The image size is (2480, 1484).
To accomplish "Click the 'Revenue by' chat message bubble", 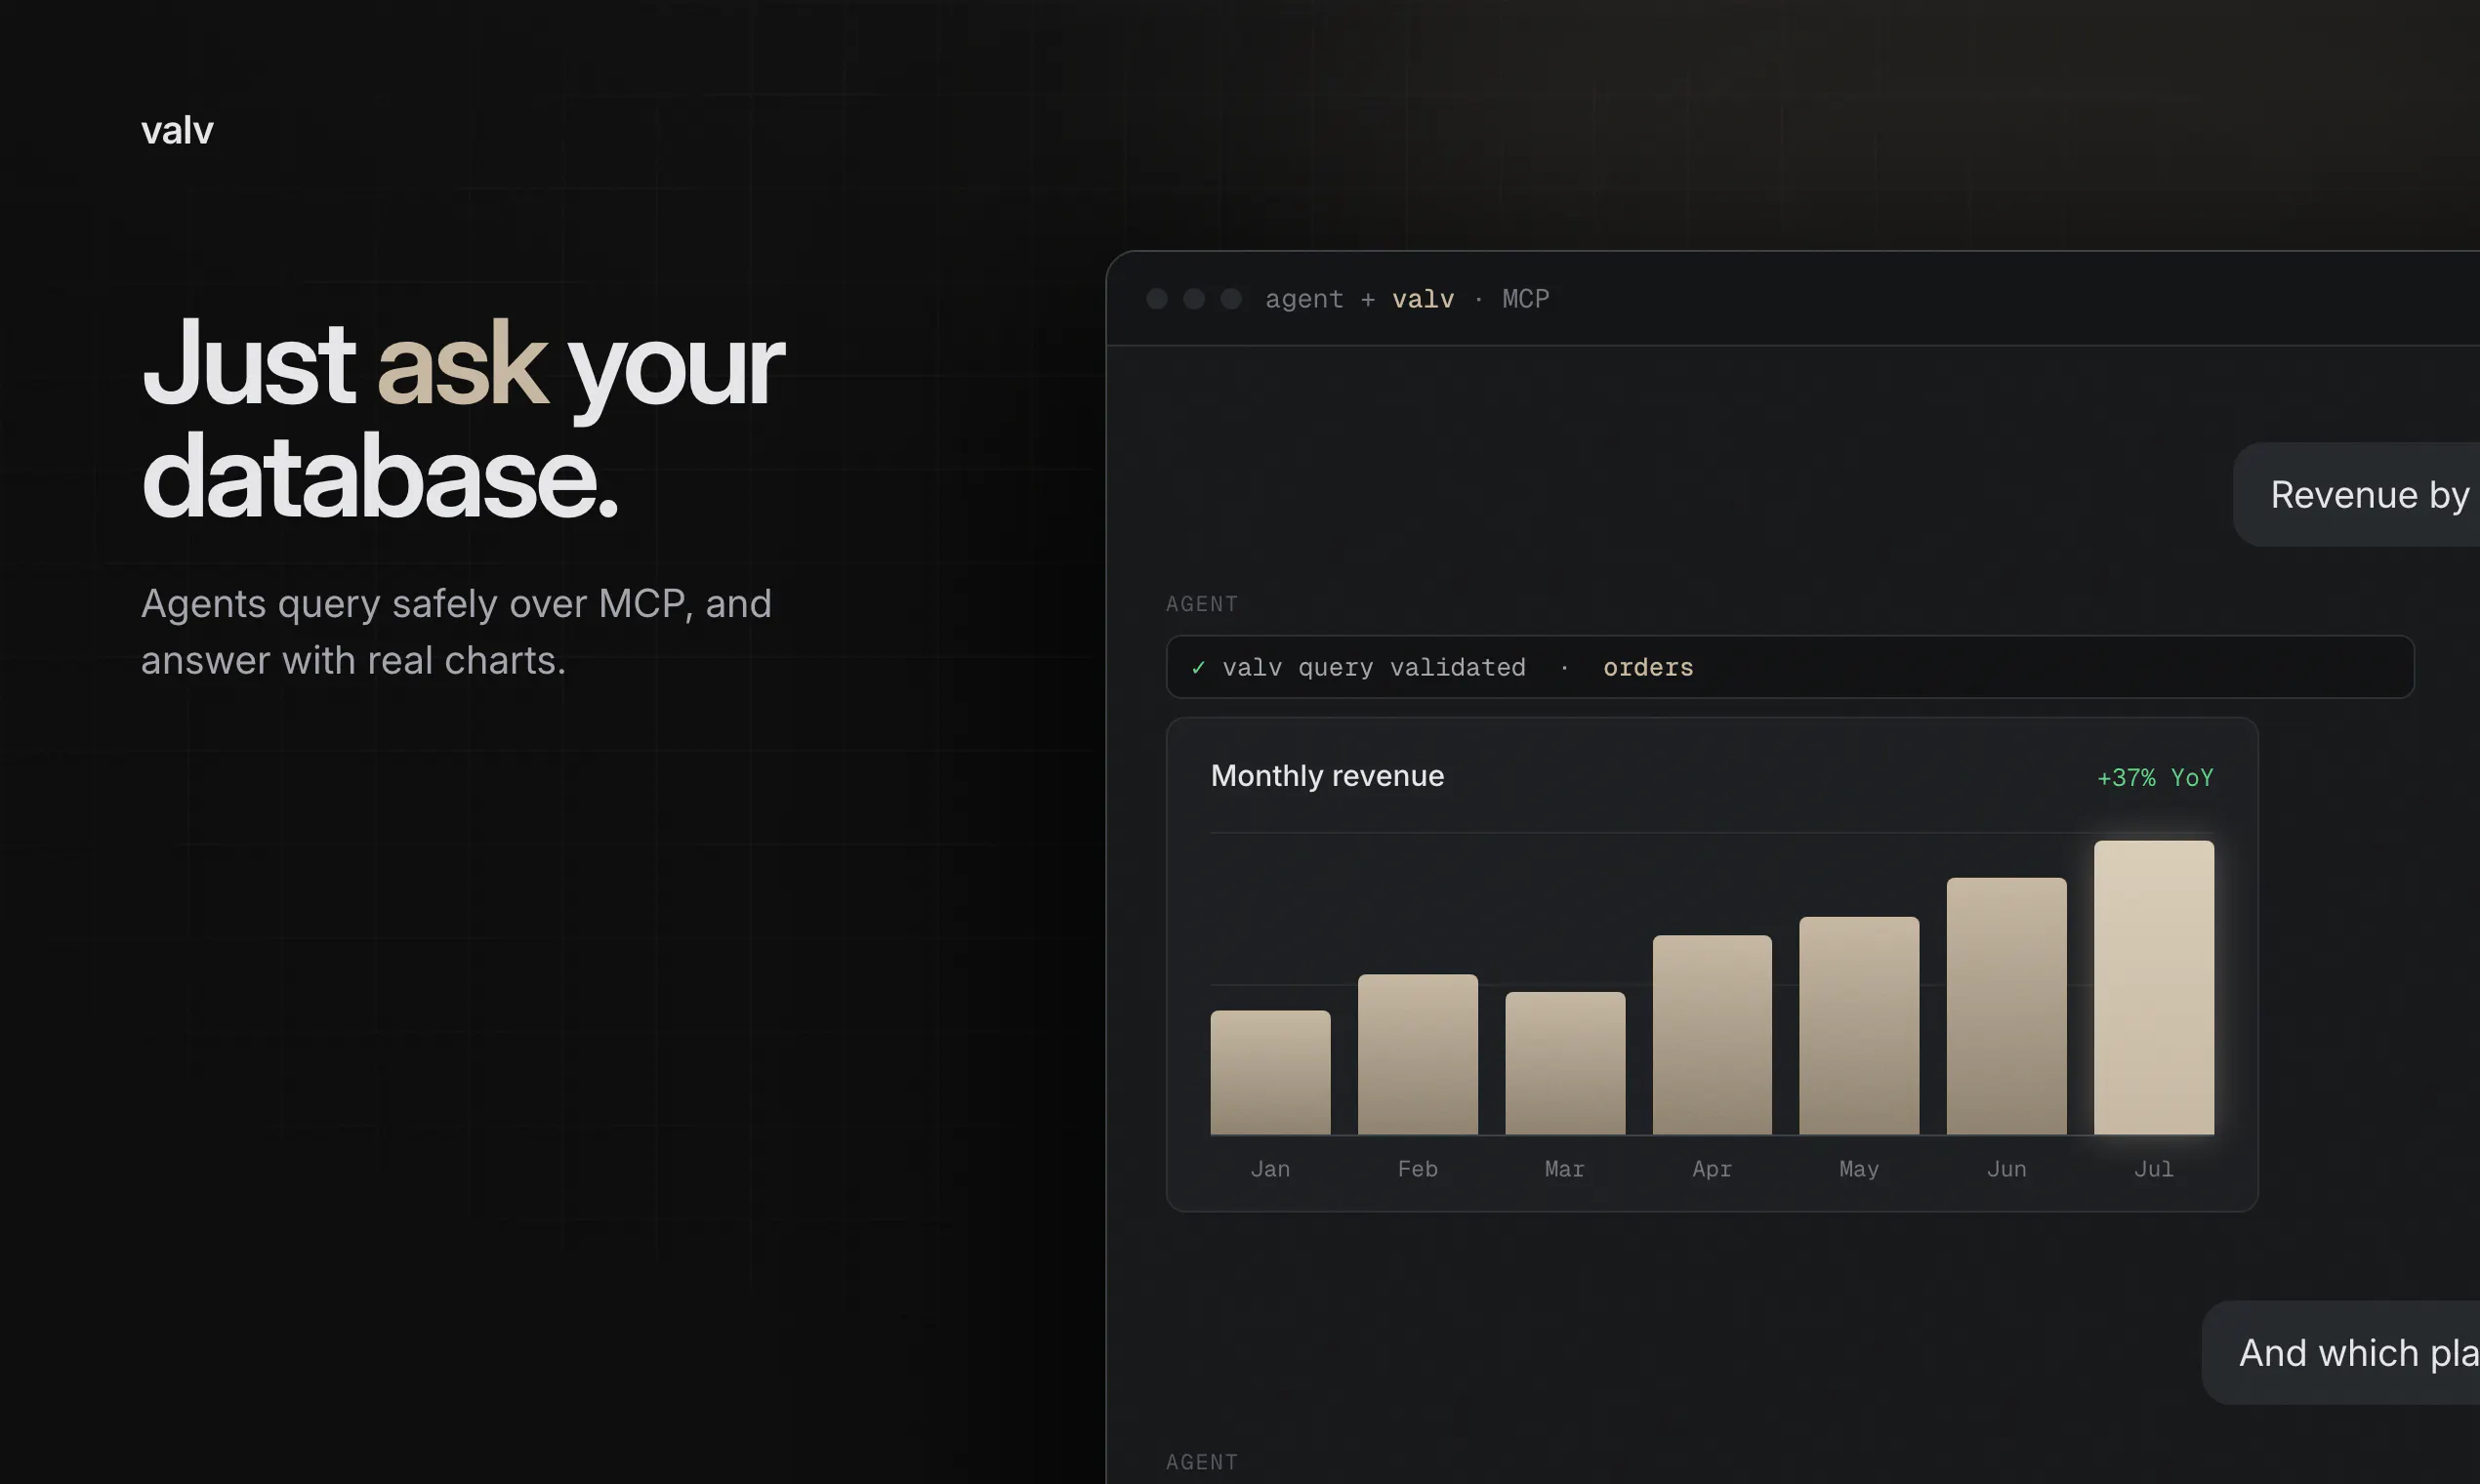I will coord(2357,495).
